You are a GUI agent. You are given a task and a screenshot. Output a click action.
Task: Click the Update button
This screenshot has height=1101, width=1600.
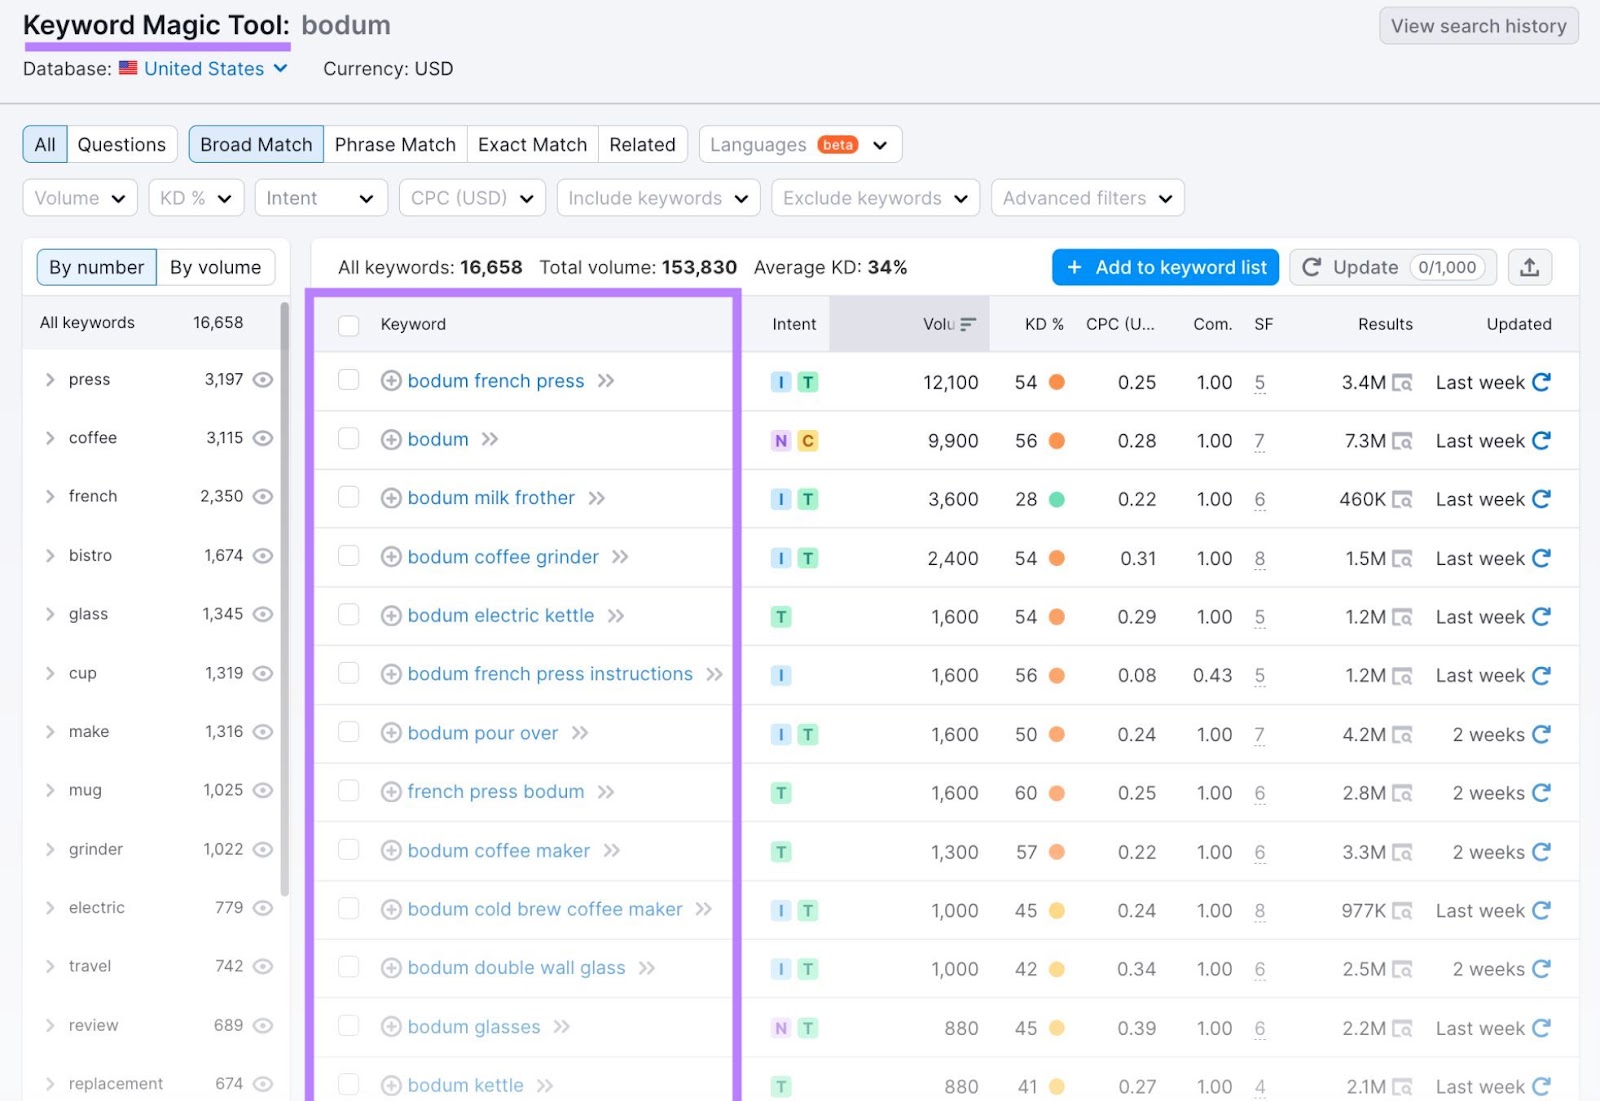1393,267
